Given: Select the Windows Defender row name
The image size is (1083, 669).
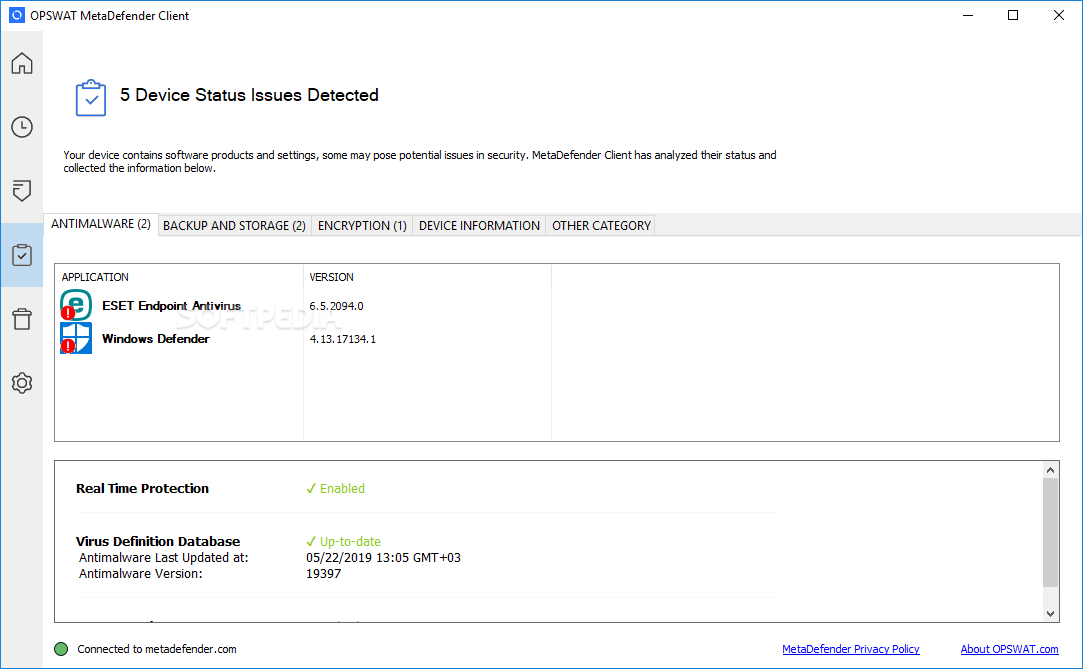Looking at the screenshot, I should (155, 339).
